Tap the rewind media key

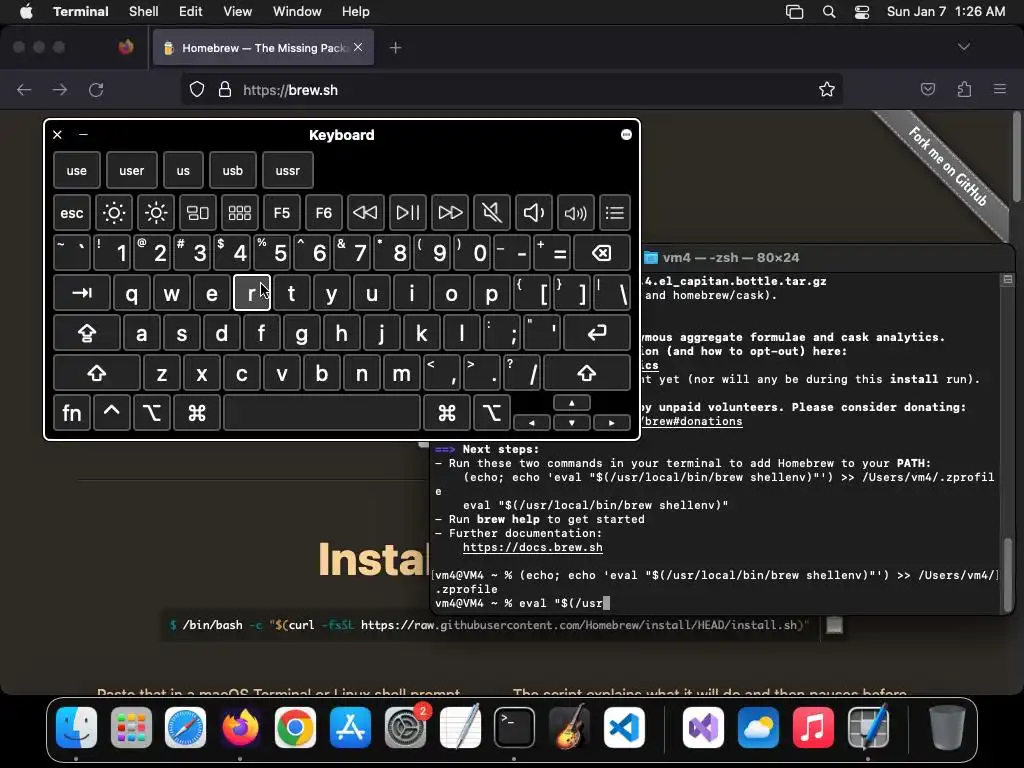click(365, 213)
